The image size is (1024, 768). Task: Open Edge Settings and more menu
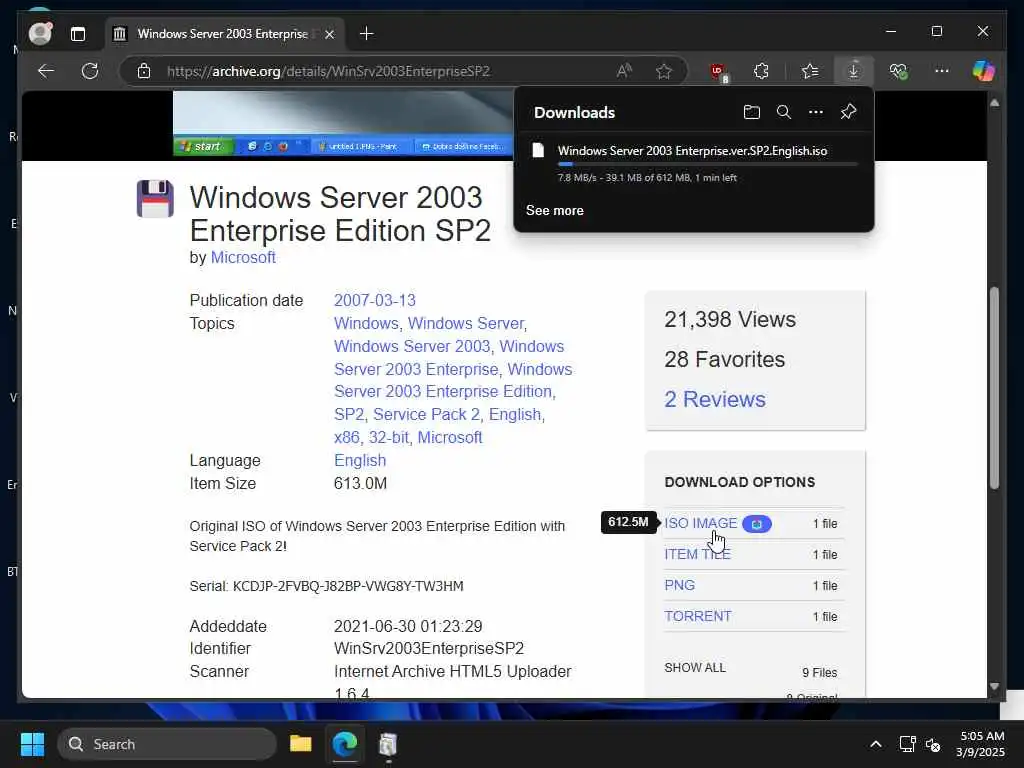[x=941, y=71]
